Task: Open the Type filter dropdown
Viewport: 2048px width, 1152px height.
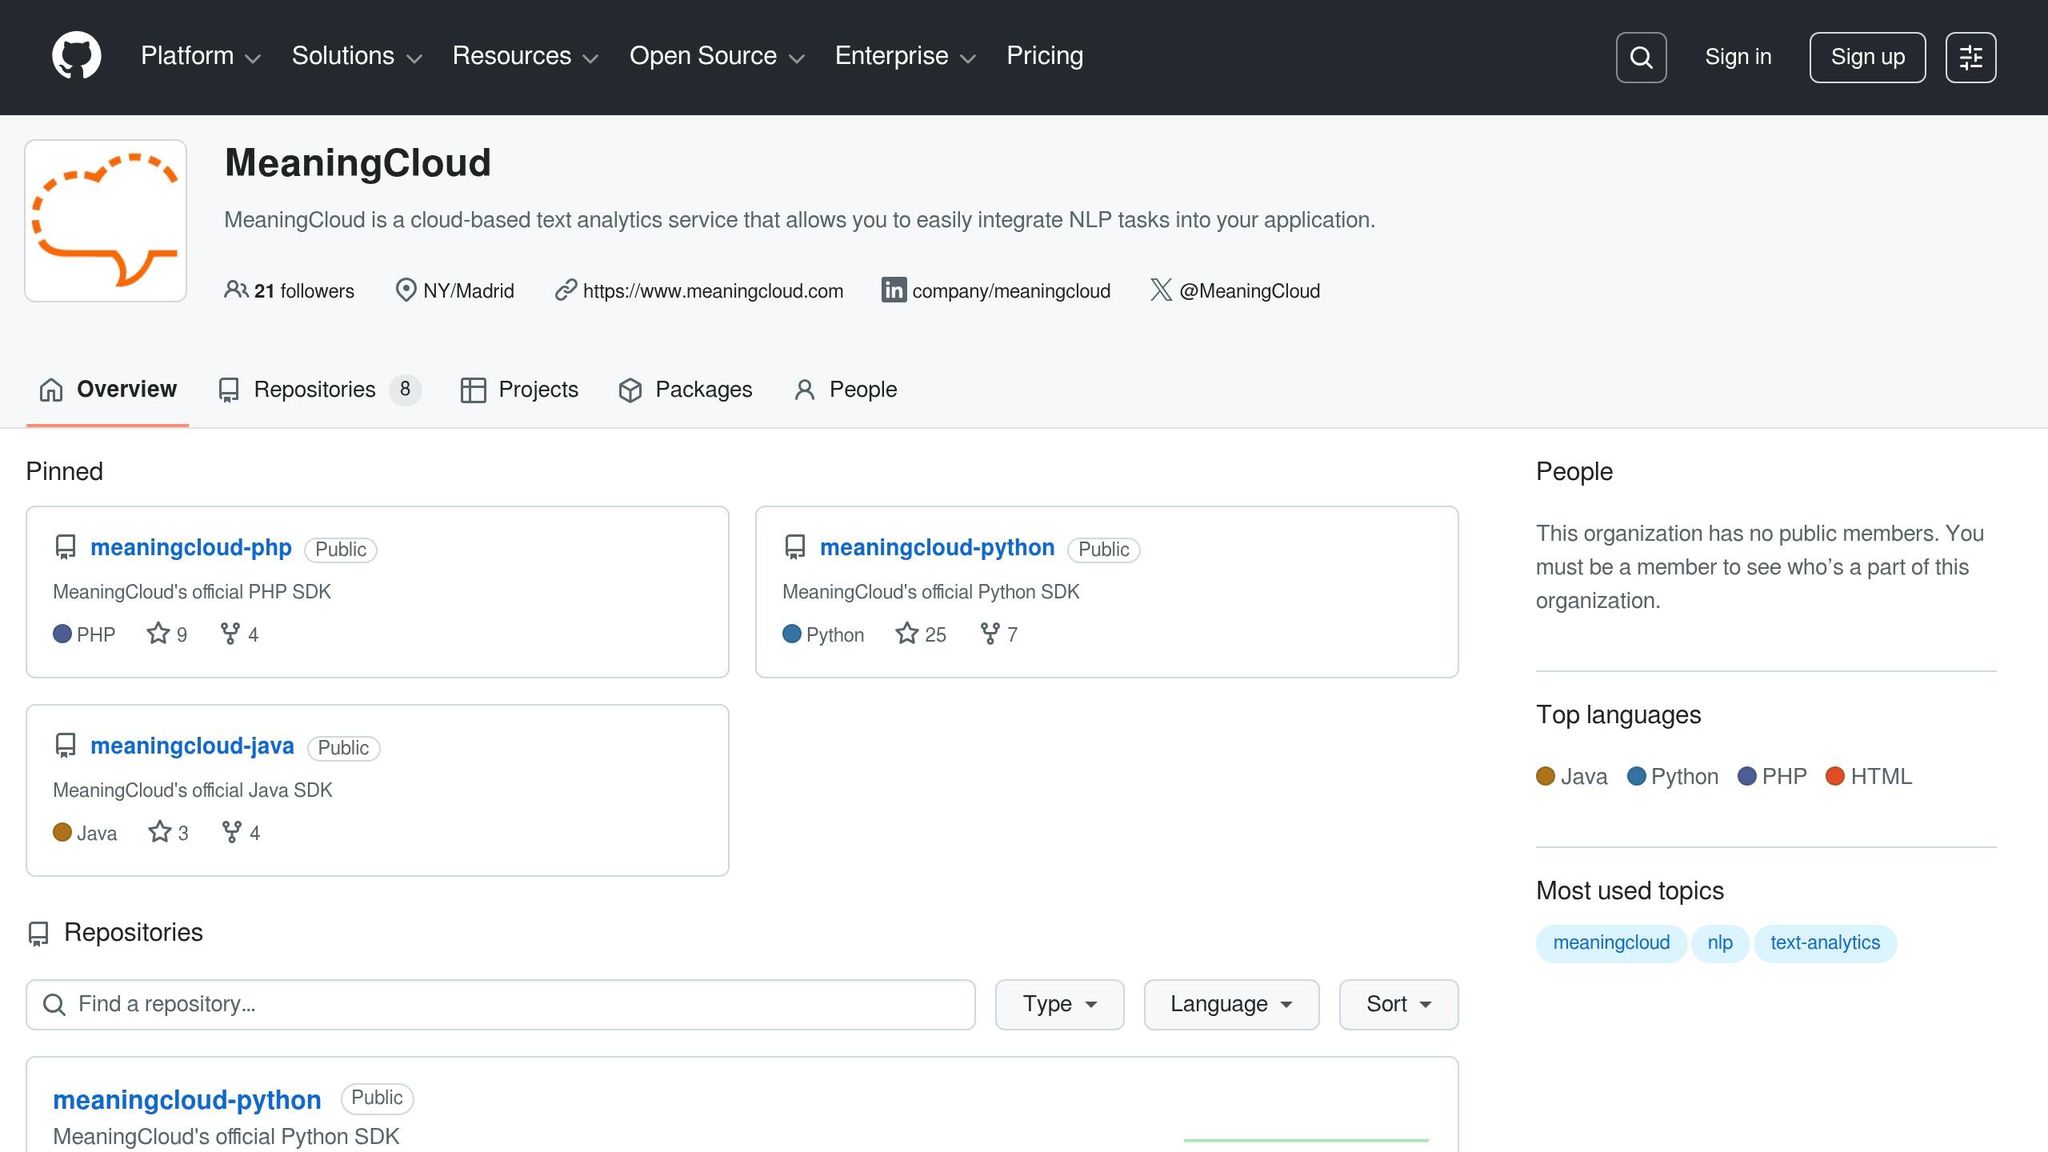Action: click(x=1058, y=1004)
